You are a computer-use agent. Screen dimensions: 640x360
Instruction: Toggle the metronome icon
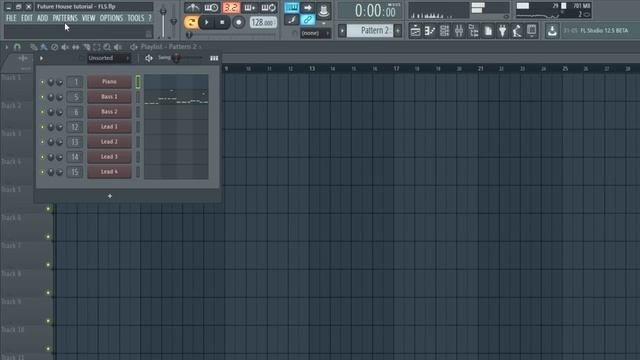click(x=192, y=7)
